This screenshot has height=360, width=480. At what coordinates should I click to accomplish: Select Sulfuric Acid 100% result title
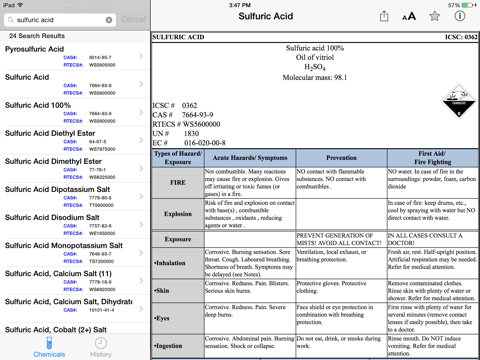[x=38, y=105]
